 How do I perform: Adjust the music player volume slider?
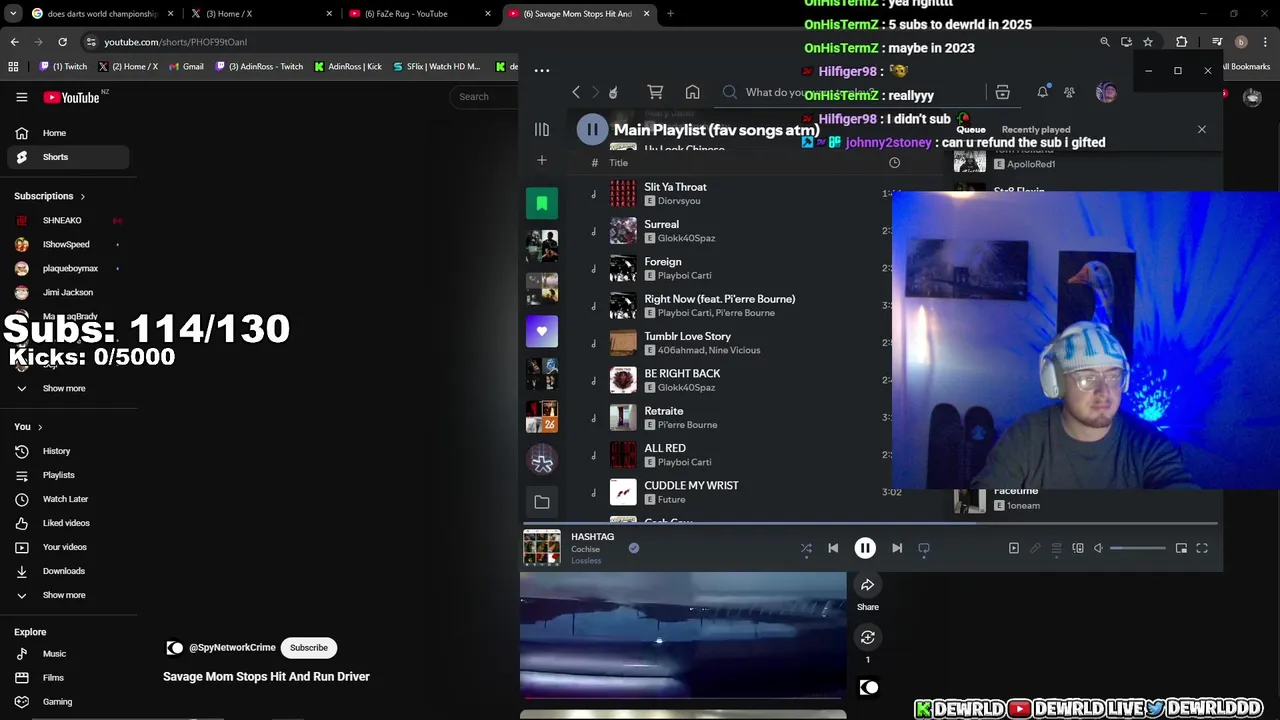click(x=1138, y=548)
